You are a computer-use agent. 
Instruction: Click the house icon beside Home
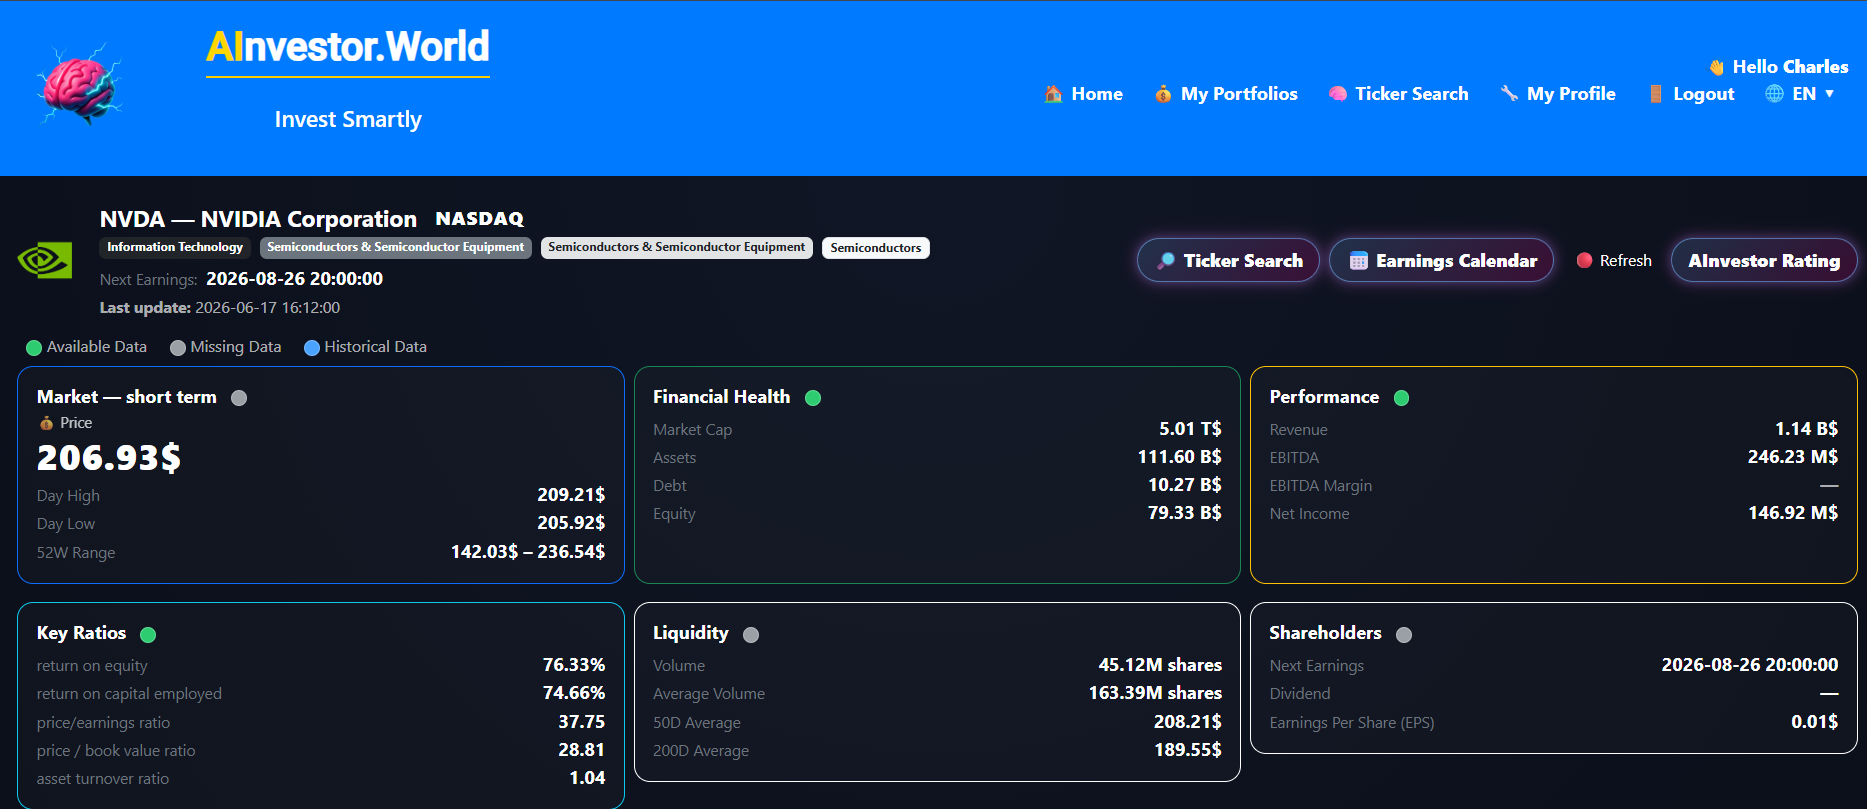pyautogui.click(x=1053, y=94)
